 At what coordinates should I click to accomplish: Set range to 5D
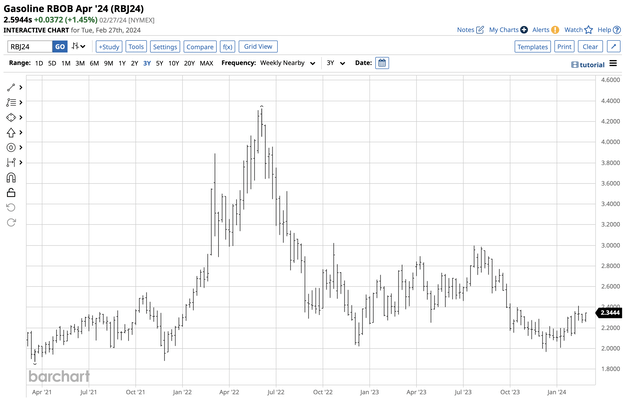coord(52,63)
